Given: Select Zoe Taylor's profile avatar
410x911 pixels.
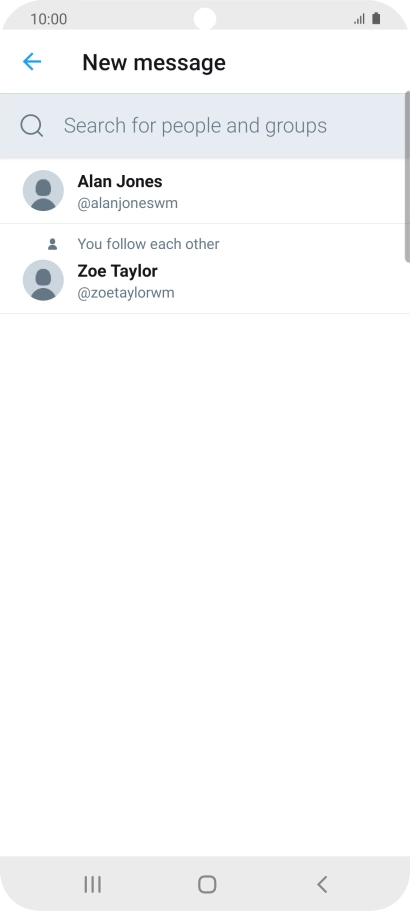Looking at the screenshot, I should (x=43, y=280).
